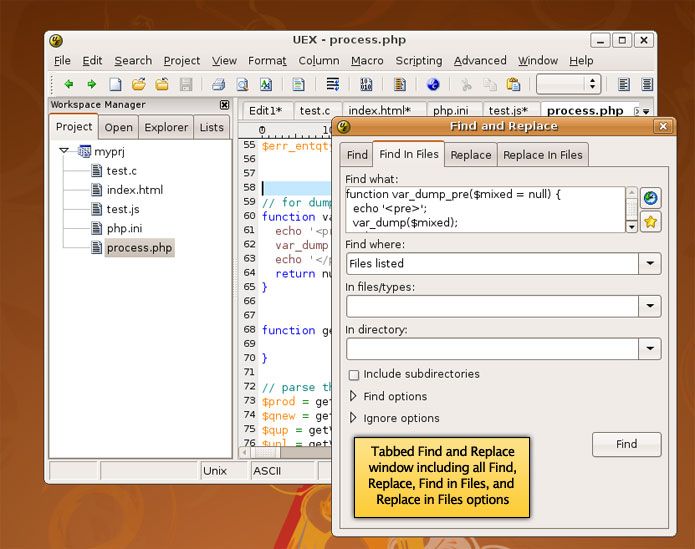Open the Format menu
The width and height of the screenshot is (695, 549).
pyautogui.click(x=267, y=61)
